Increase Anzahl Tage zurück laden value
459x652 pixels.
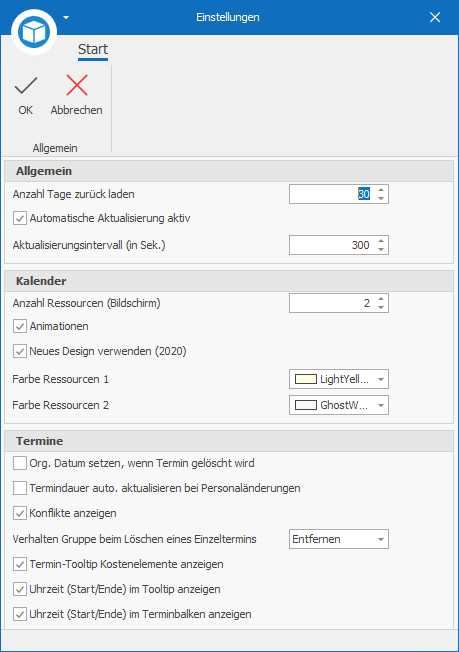click(381, 190)
